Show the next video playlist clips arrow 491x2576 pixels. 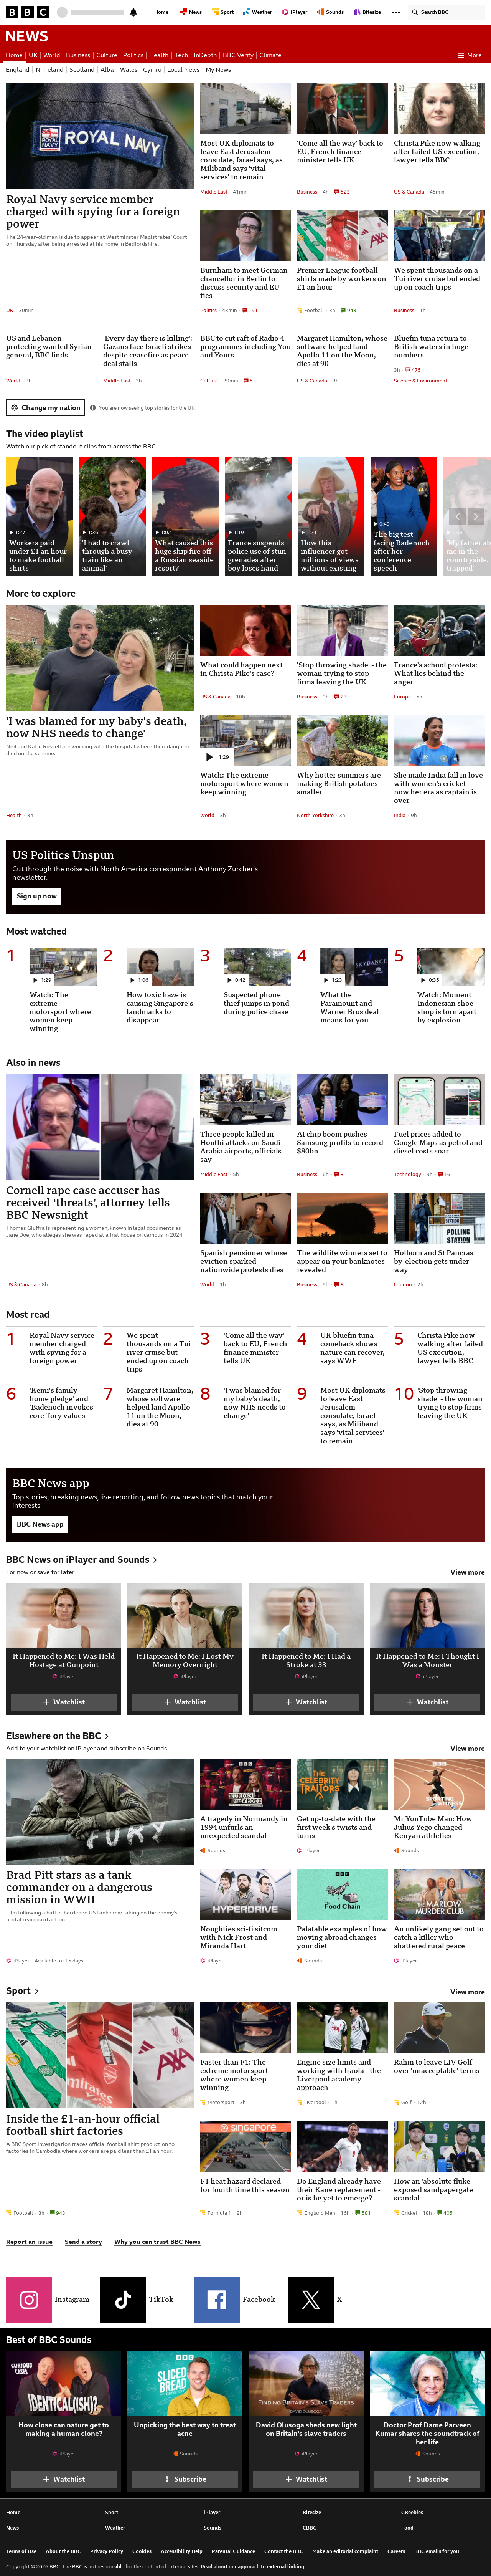click(476, 516)
